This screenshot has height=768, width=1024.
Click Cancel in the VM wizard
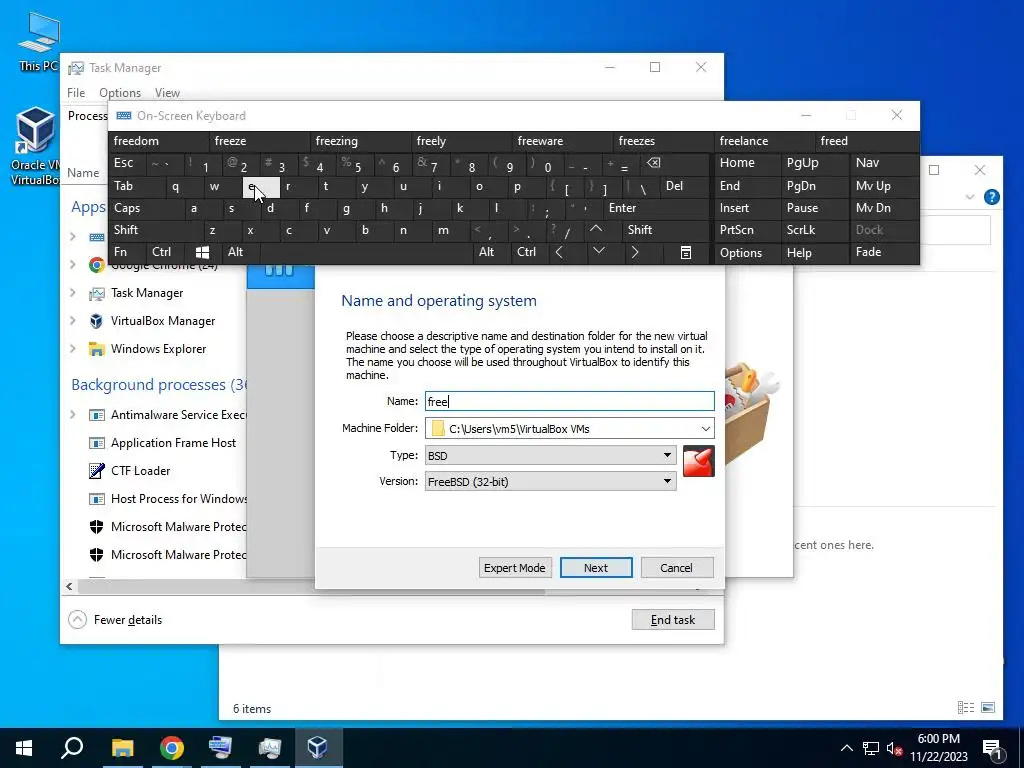click(x=677, y=568)
